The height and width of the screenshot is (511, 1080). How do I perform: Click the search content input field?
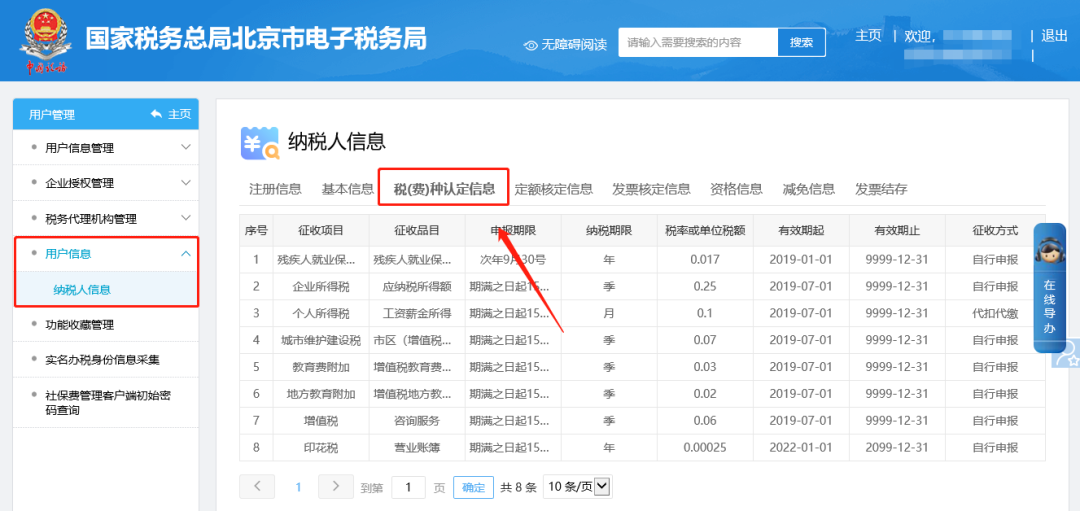pyautogui.click(x=698, y=43)
